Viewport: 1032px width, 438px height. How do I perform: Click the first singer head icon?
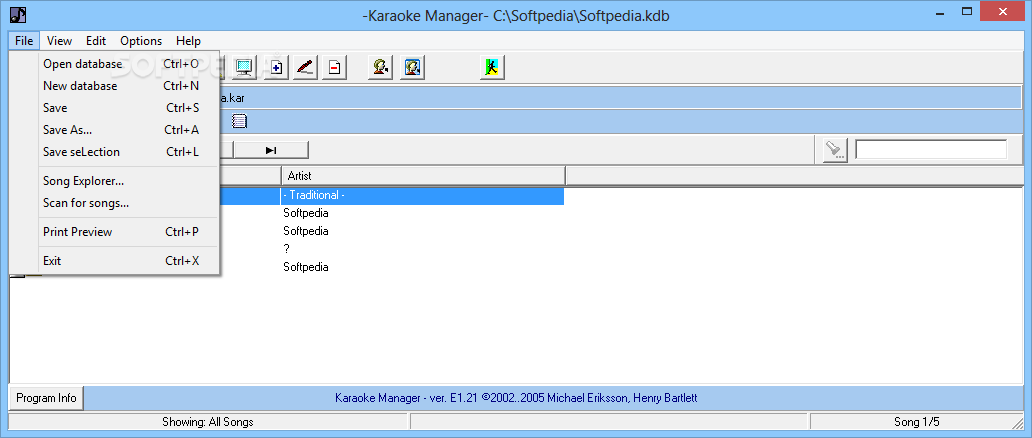(x=380, y=67)
